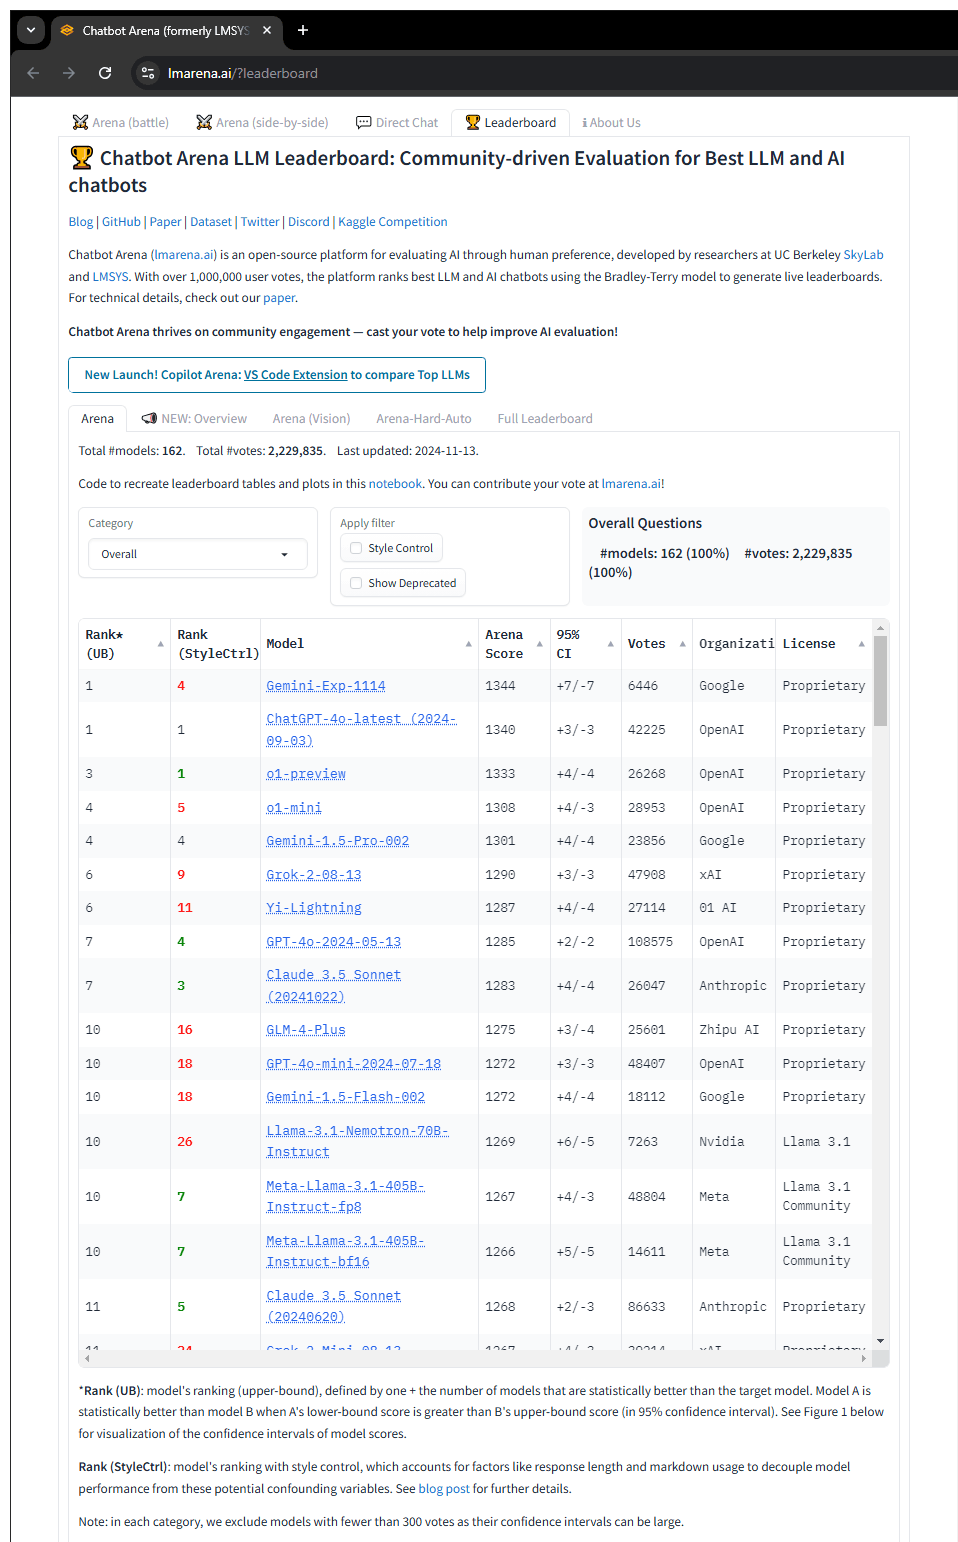Open Claude 3.5 Sonnet (20240620) link
This screenshot has height=1542, width=958.
(x=334, y=1306)
